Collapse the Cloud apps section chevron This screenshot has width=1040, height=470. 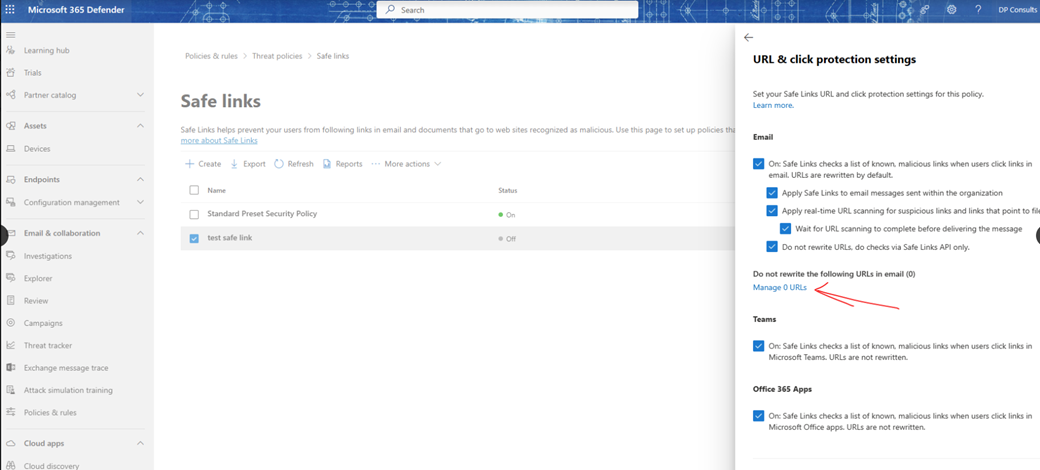click(140, 443)
